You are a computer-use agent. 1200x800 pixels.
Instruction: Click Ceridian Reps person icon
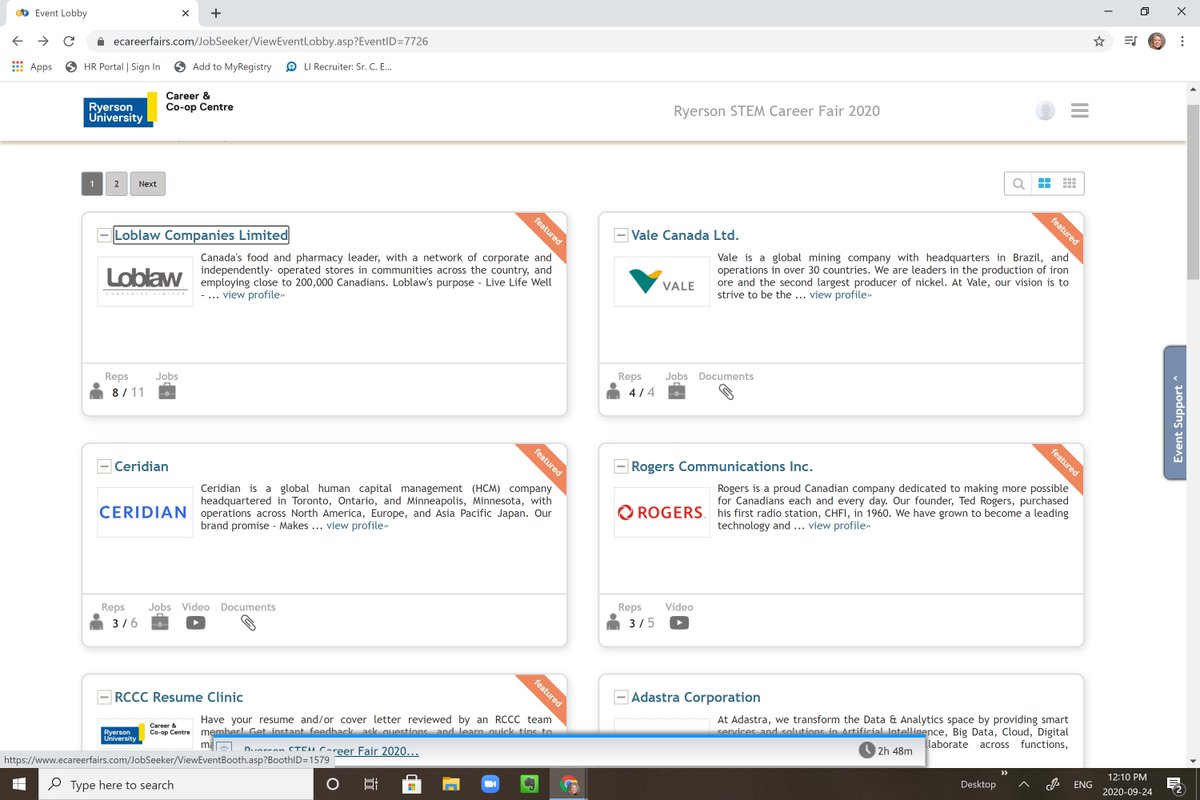96,623
